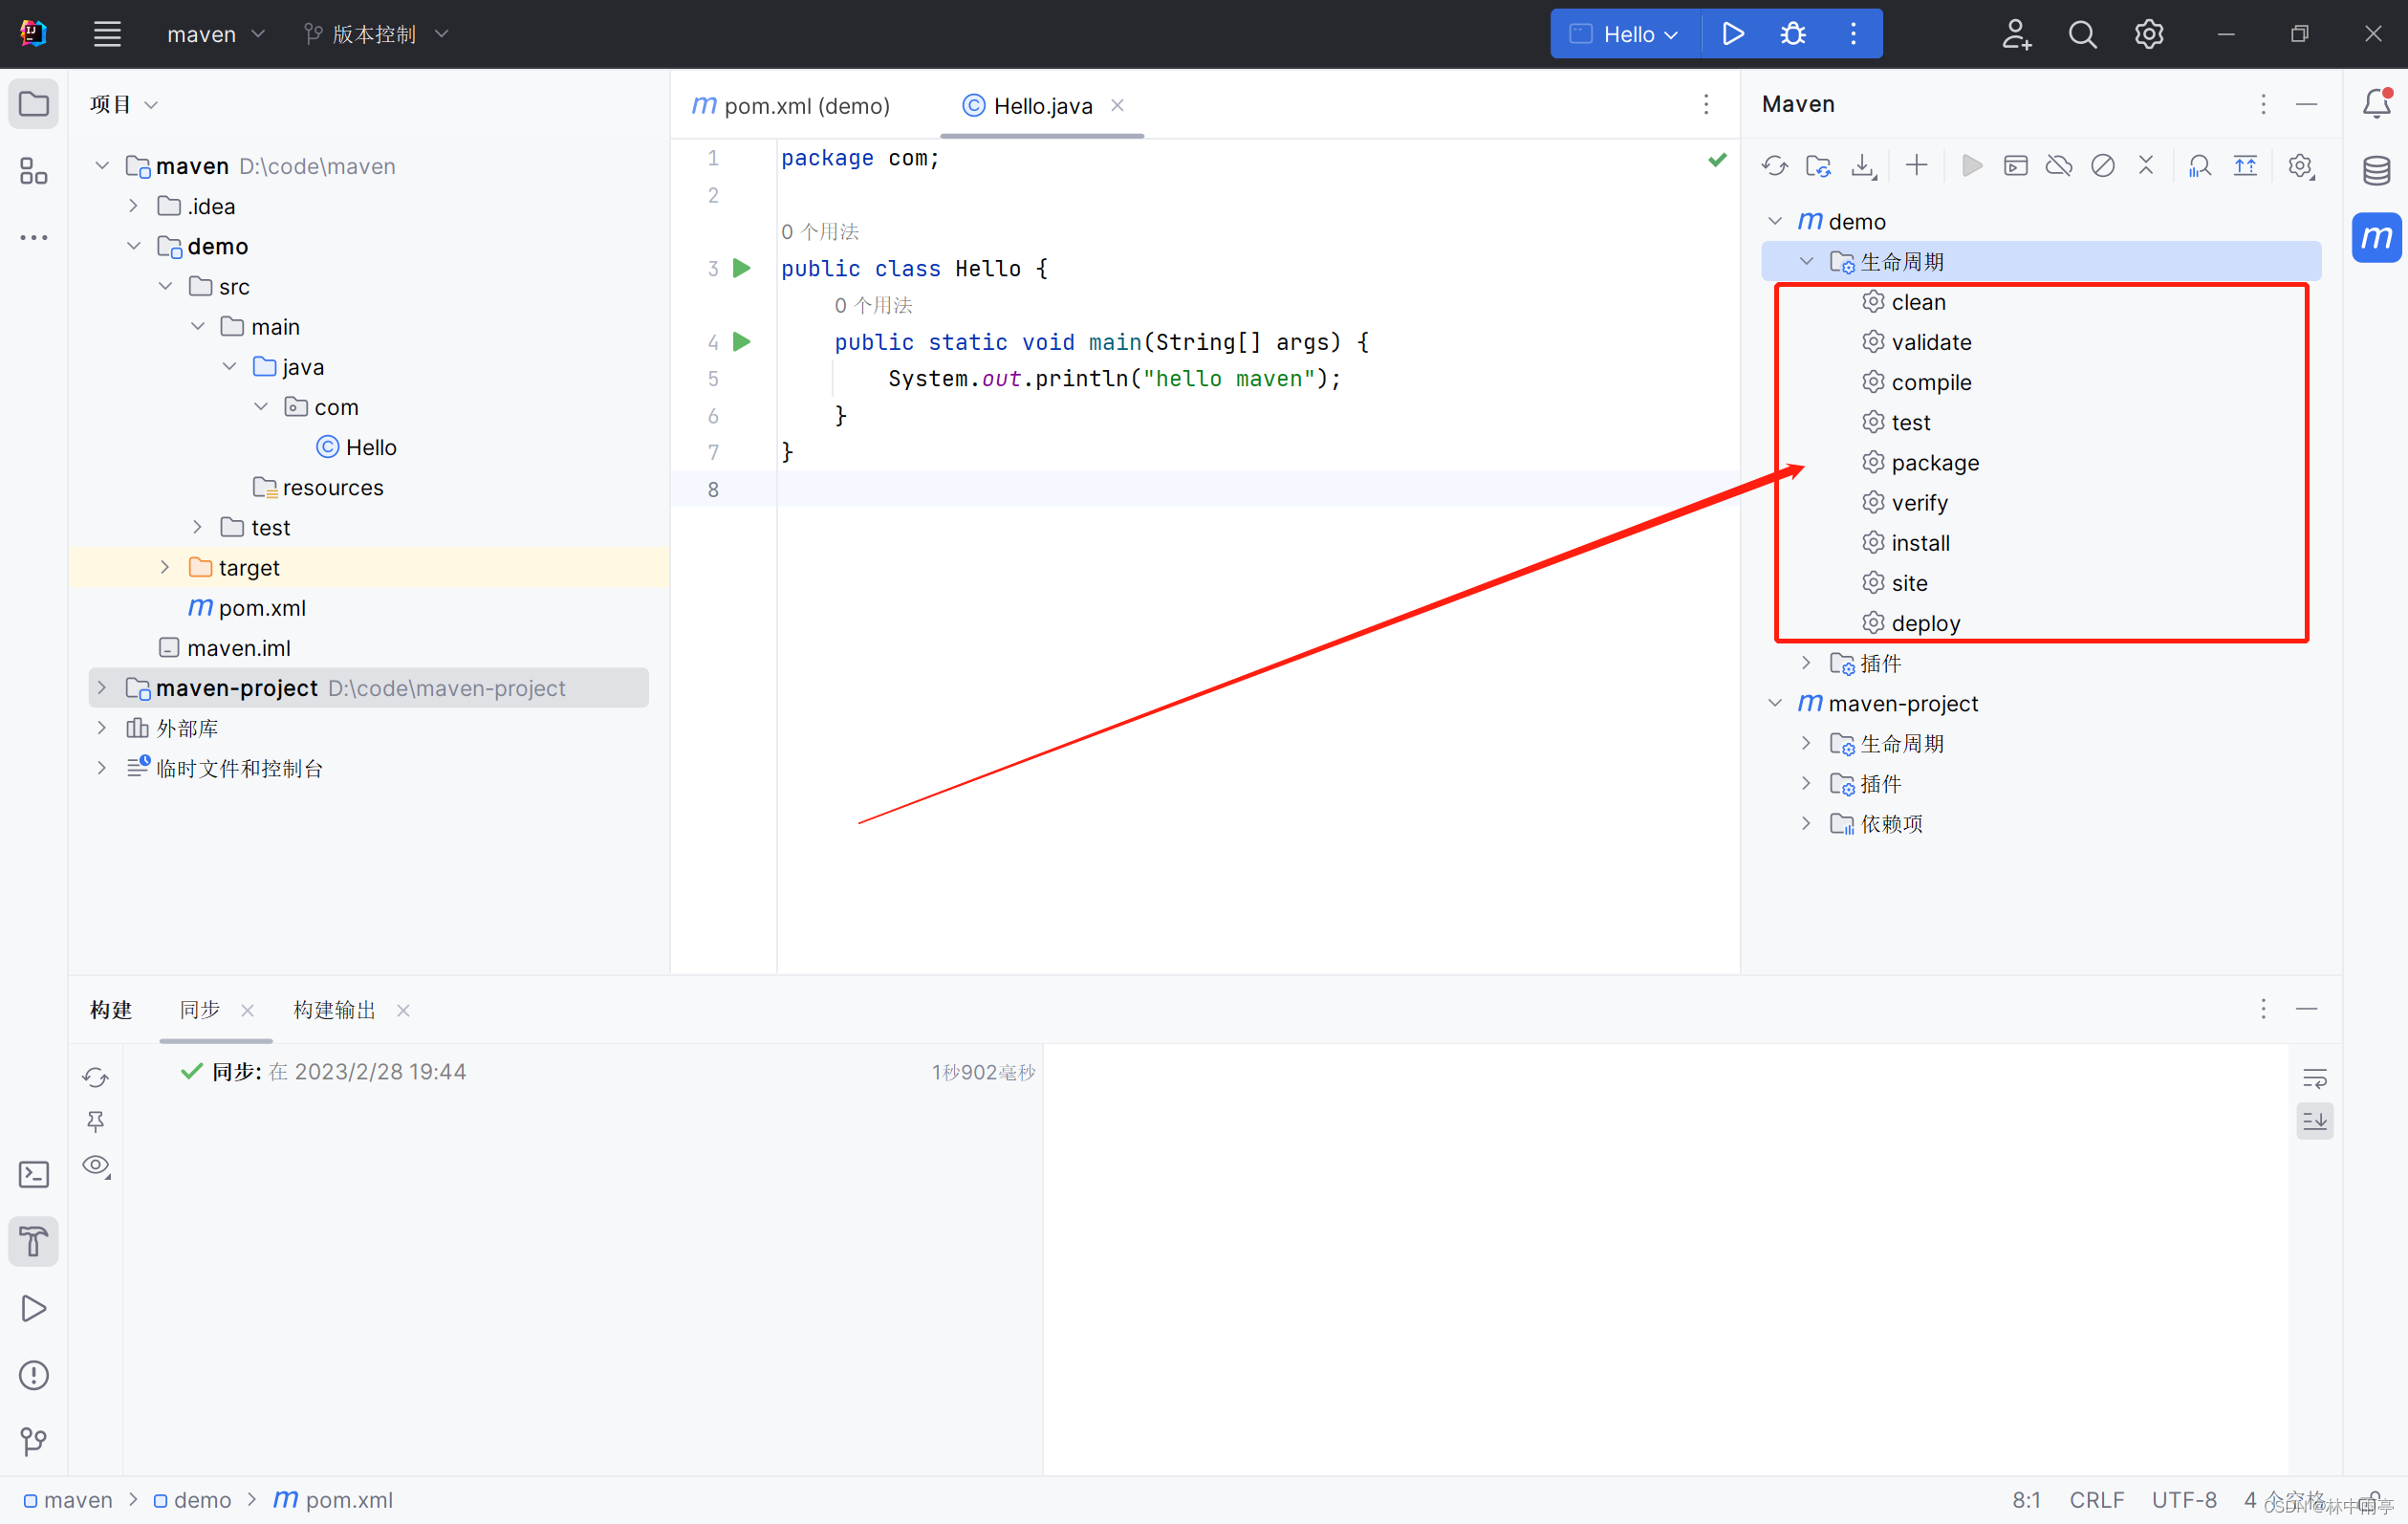This screenshot has width=2408, height=1524.
Task: Select the Maven package lifecycle phase
Action: [x=1921, y=462]
